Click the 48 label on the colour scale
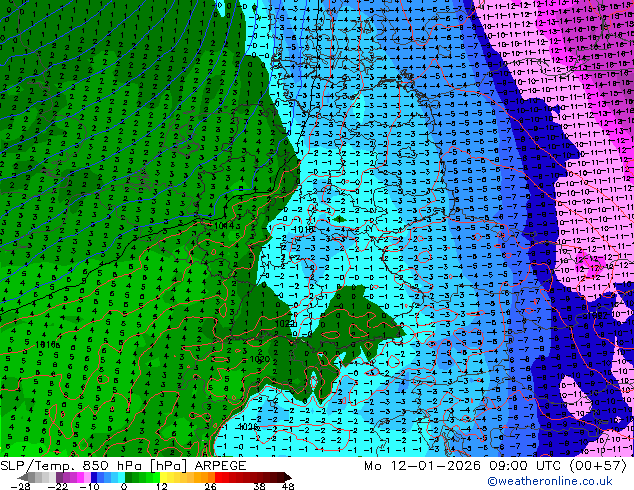This screenshot has height=490, width=634. click(288, 486)
